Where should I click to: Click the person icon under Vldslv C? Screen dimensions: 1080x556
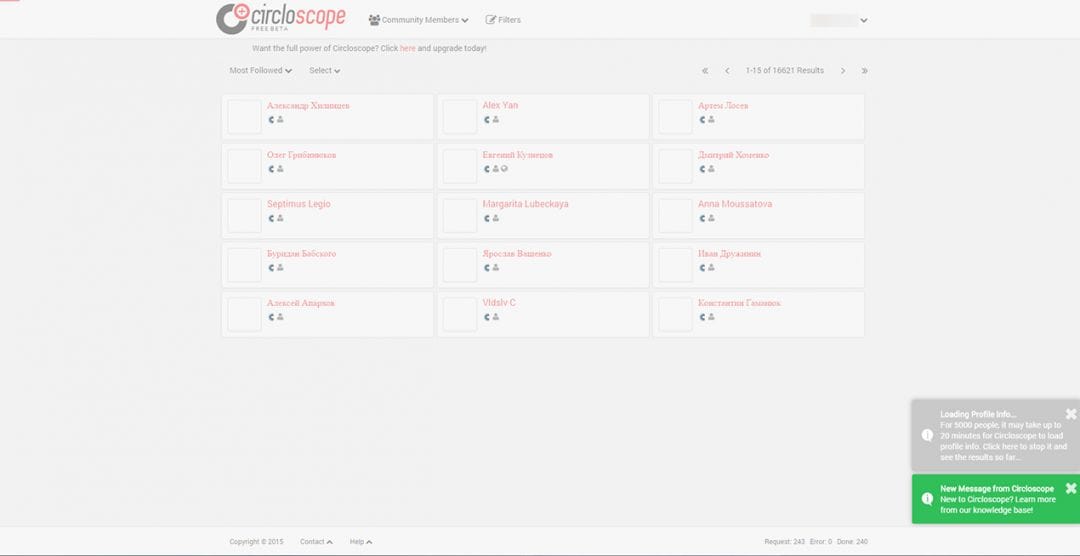495,317
